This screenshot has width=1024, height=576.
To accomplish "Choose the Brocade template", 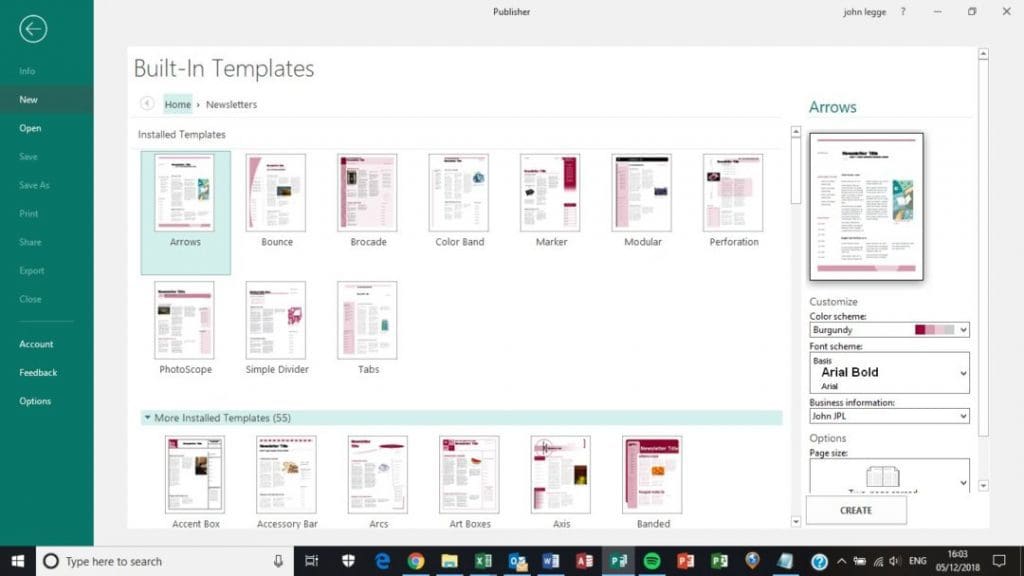I will tap(366, 195).
